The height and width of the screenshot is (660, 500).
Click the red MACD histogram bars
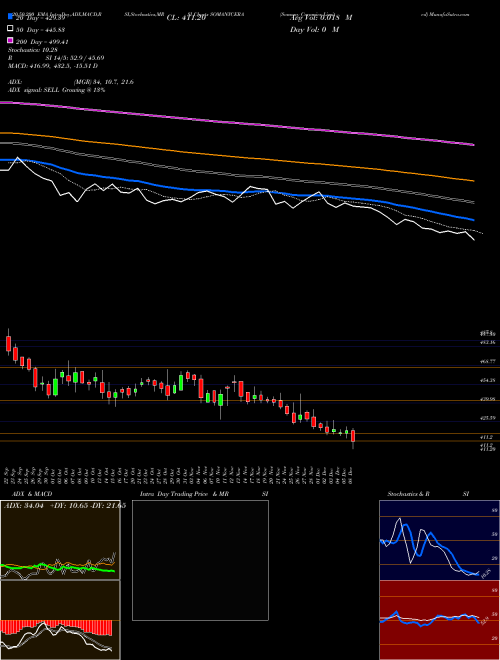point(56,627)
